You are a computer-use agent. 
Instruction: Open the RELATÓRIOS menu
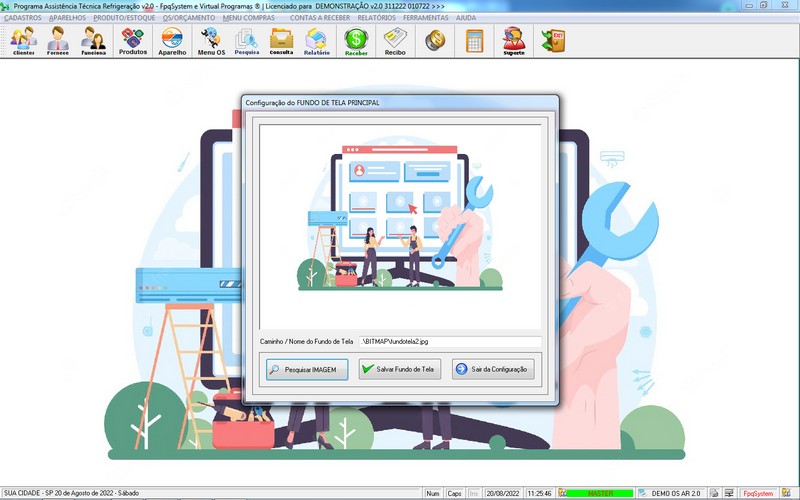coord(377,17)
